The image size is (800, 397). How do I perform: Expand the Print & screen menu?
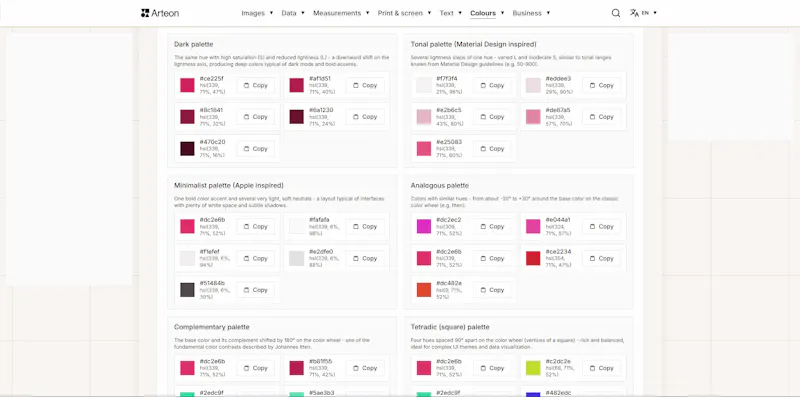coord(404,13)
